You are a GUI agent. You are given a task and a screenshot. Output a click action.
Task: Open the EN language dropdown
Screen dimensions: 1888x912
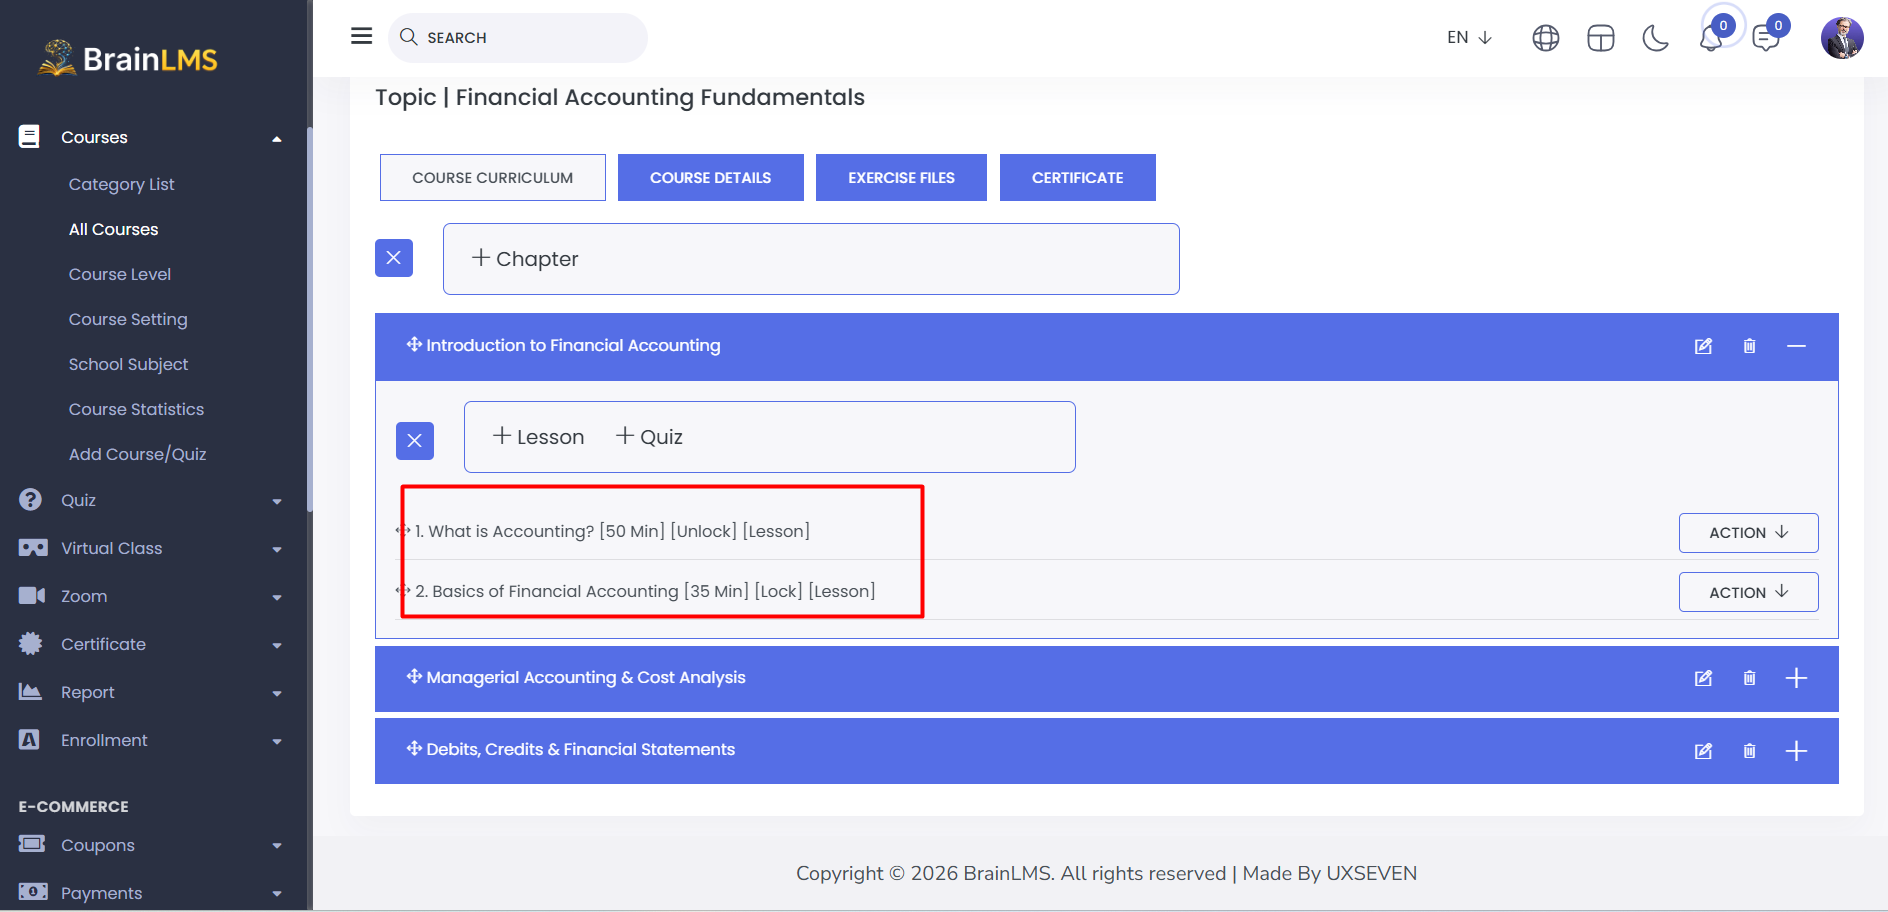pos(1469,37)
